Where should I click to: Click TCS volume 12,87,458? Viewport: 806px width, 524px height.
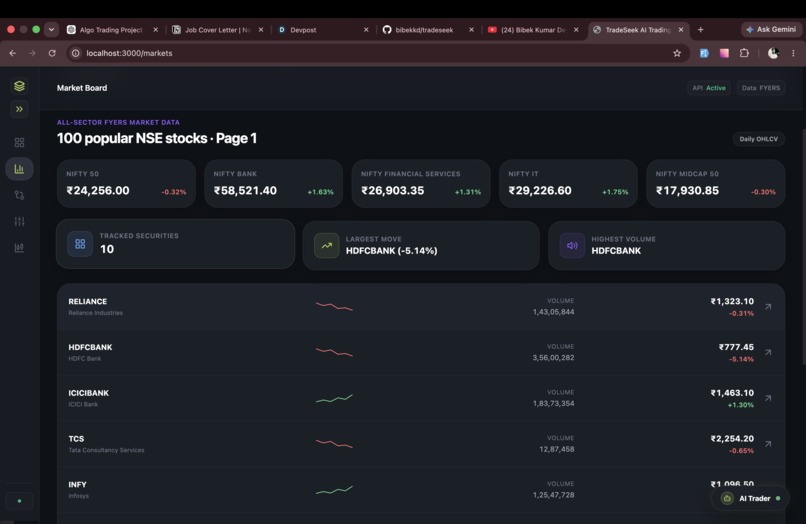557,449
